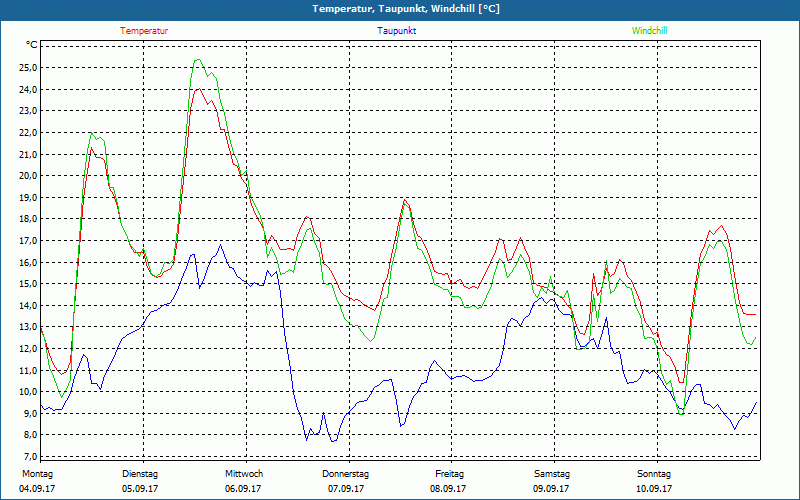Click the 18,0 y-axis value
Viewport: 800px width, 500px height.
point(28,219)
